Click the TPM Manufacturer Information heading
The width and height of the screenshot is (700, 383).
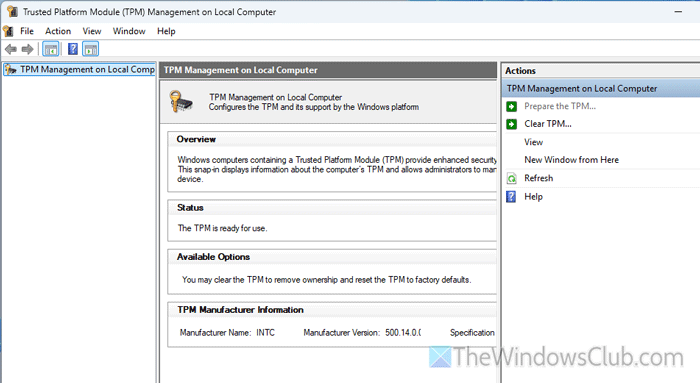point(240,310)
